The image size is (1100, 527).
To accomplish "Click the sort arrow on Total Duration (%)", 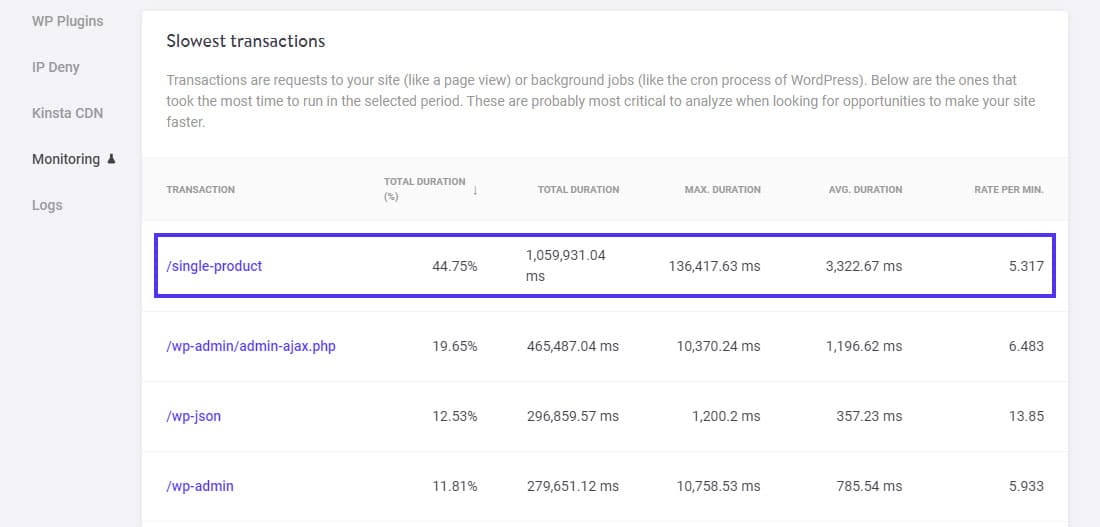I will click(475, 190).
